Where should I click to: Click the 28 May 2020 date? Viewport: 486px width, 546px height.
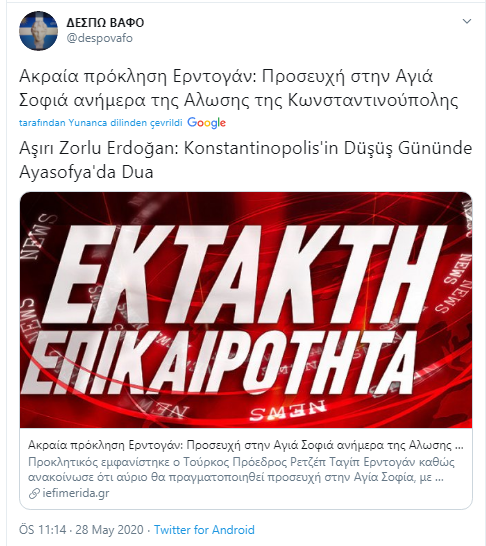click(x=109, y=530)
